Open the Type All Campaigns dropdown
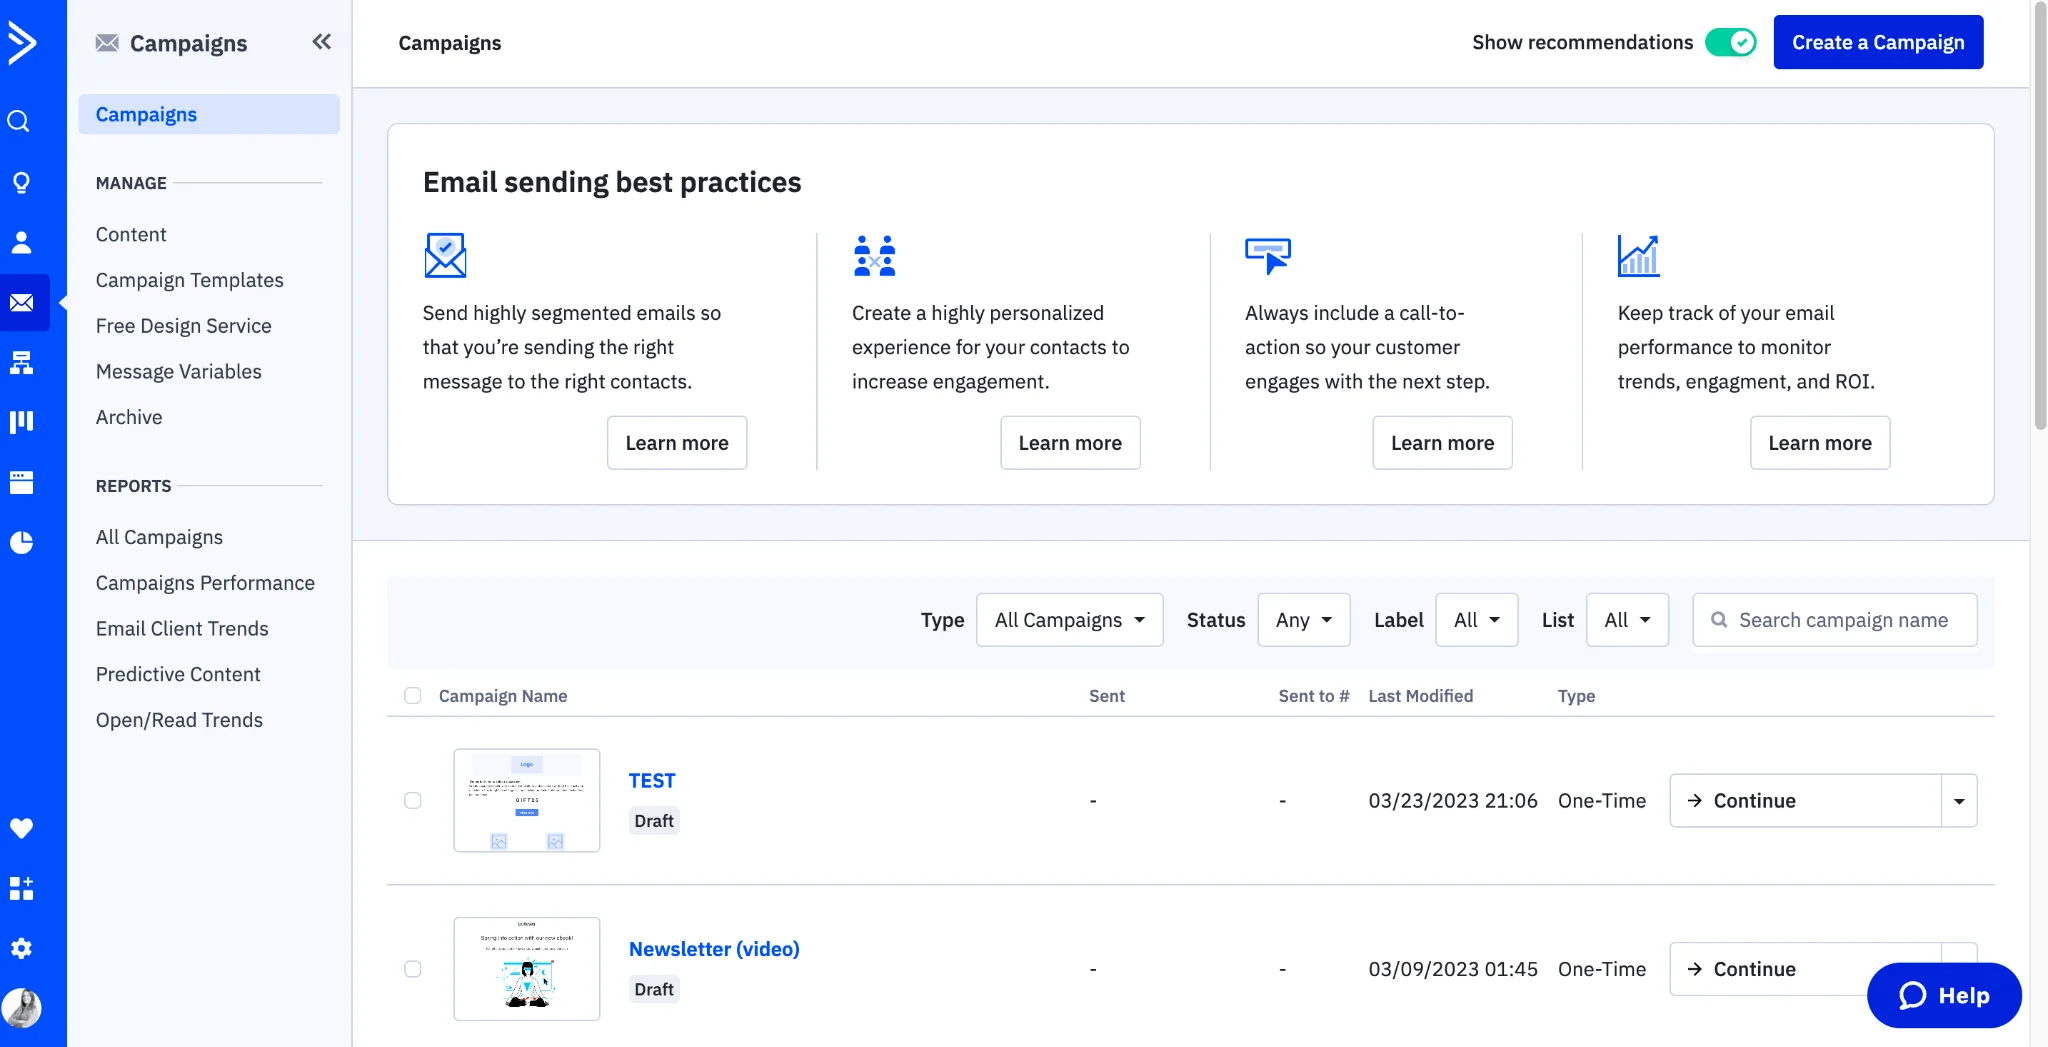The height and width of the screenshot is (1047, 2048). pos(1069,620)
